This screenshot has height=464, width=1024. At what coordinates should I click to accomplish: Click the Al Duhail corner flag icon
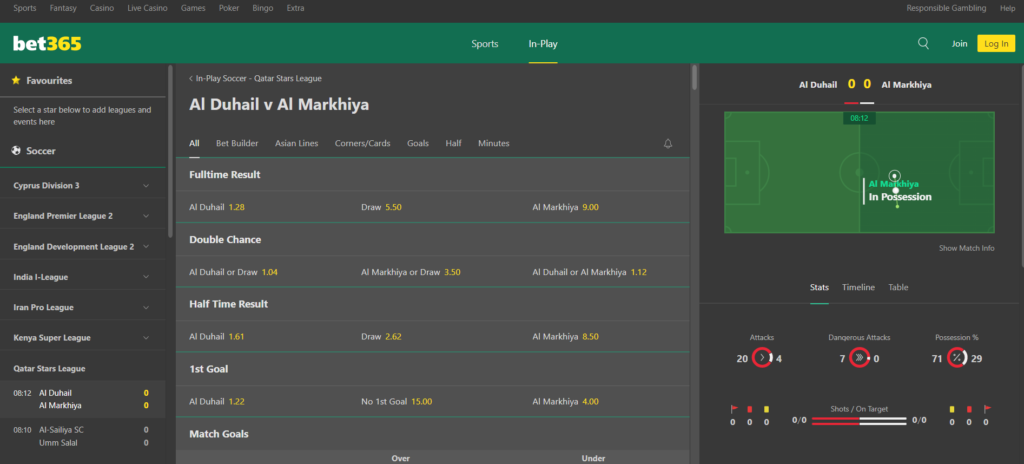(x=734, y=409)
